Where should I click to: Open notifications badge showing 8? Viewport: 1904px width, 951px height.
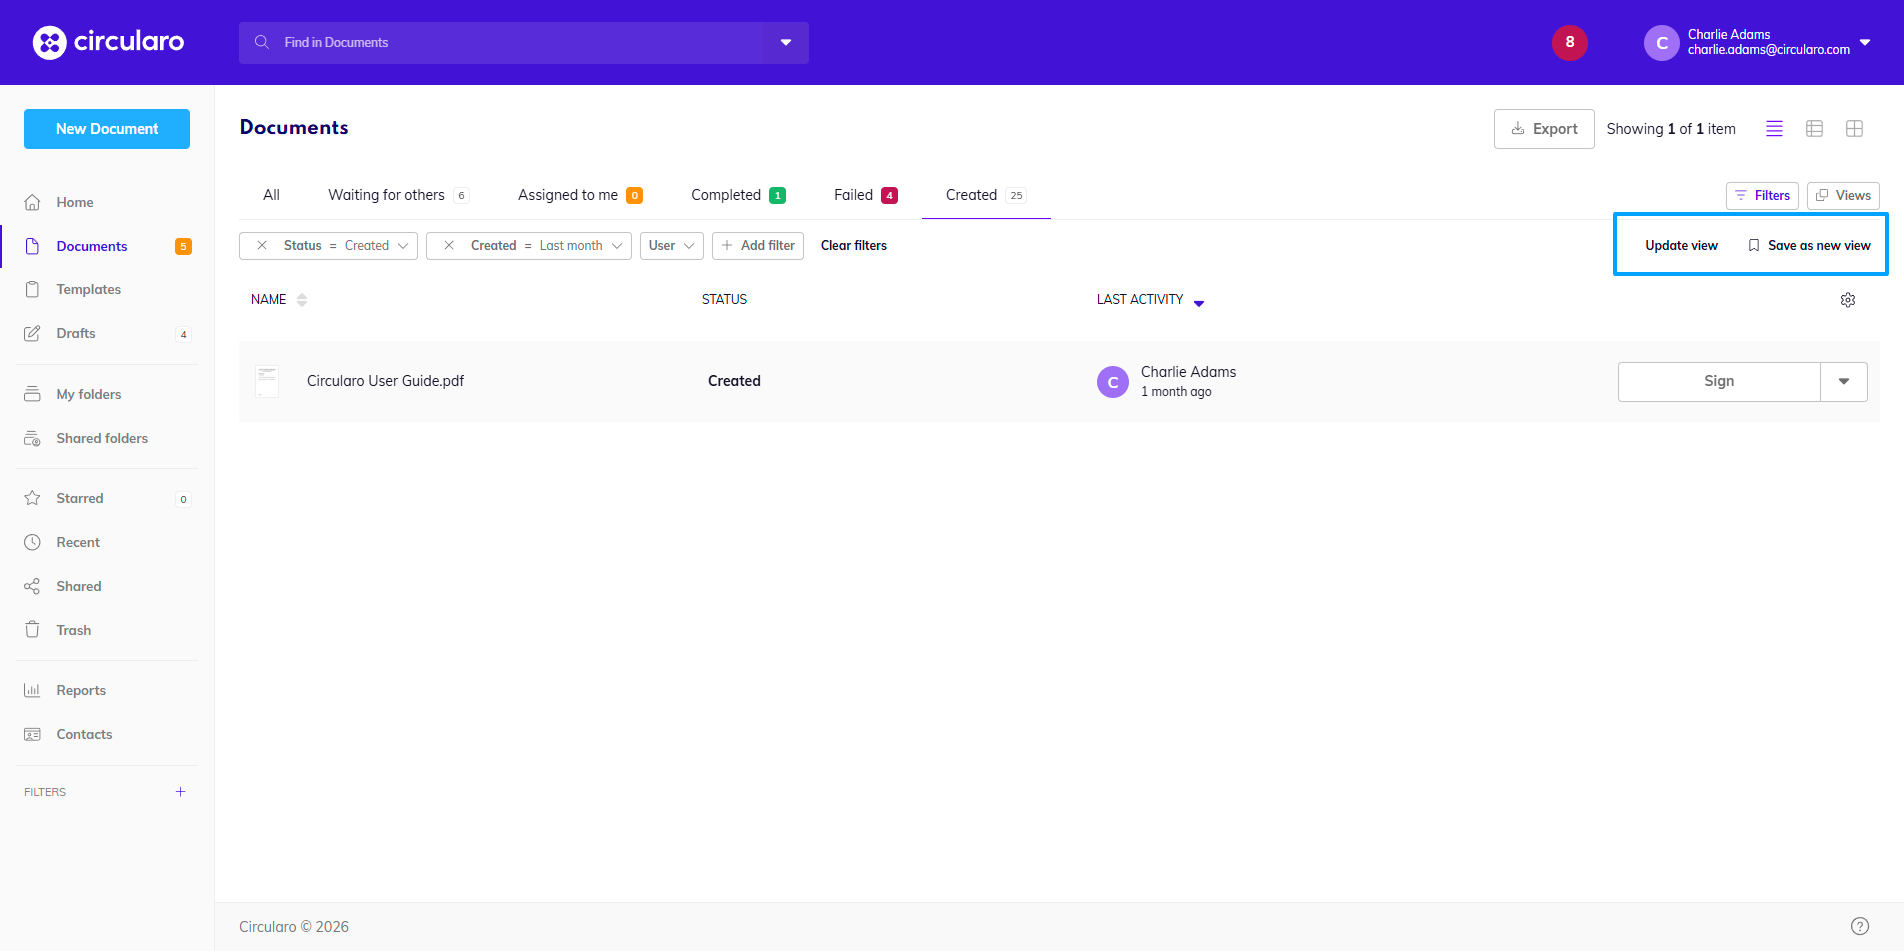point(1569,42)
